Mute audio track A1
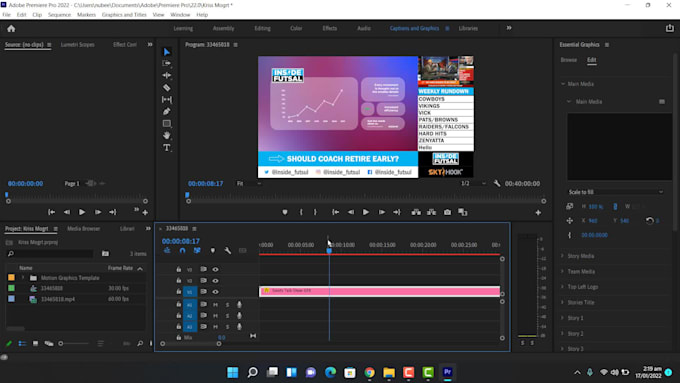The image size is (680, 383). pos(215,304)
